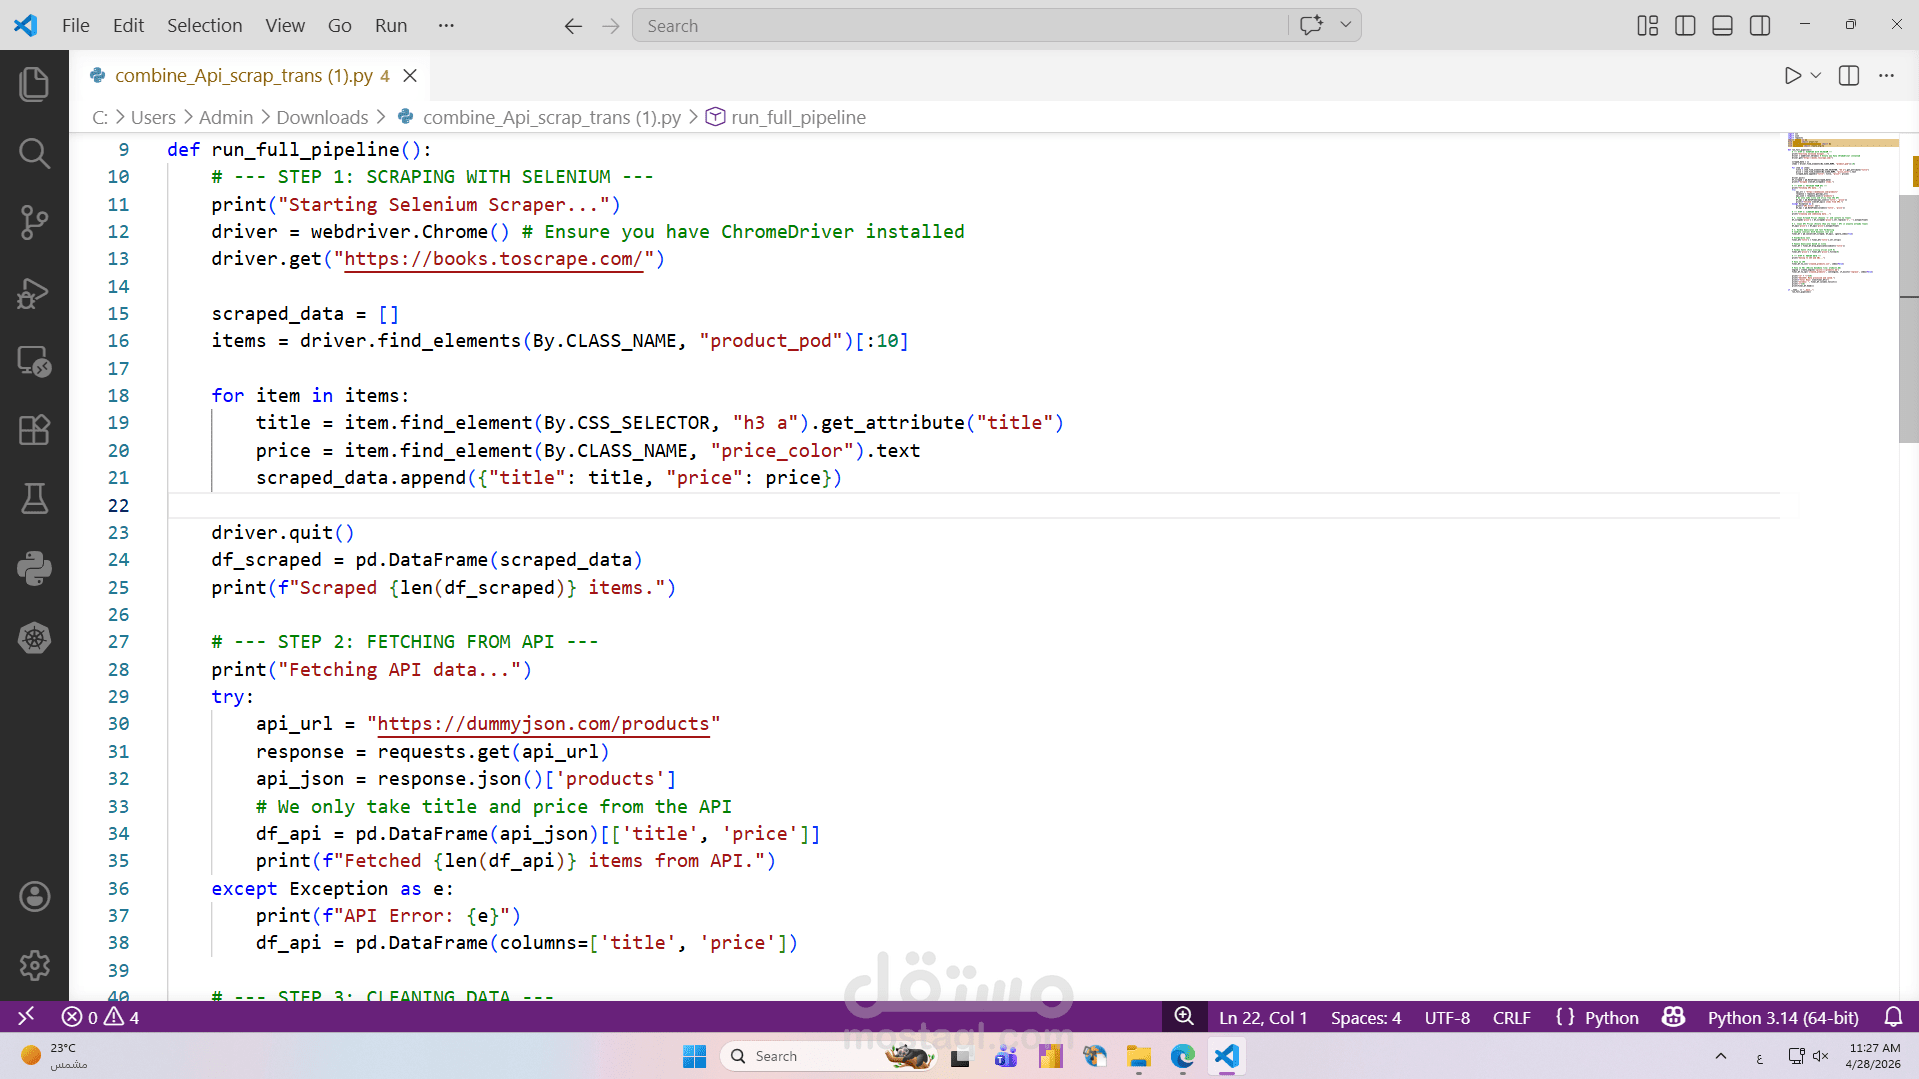Expand the run options dropdown arrow

click(x=1816, y=76)
